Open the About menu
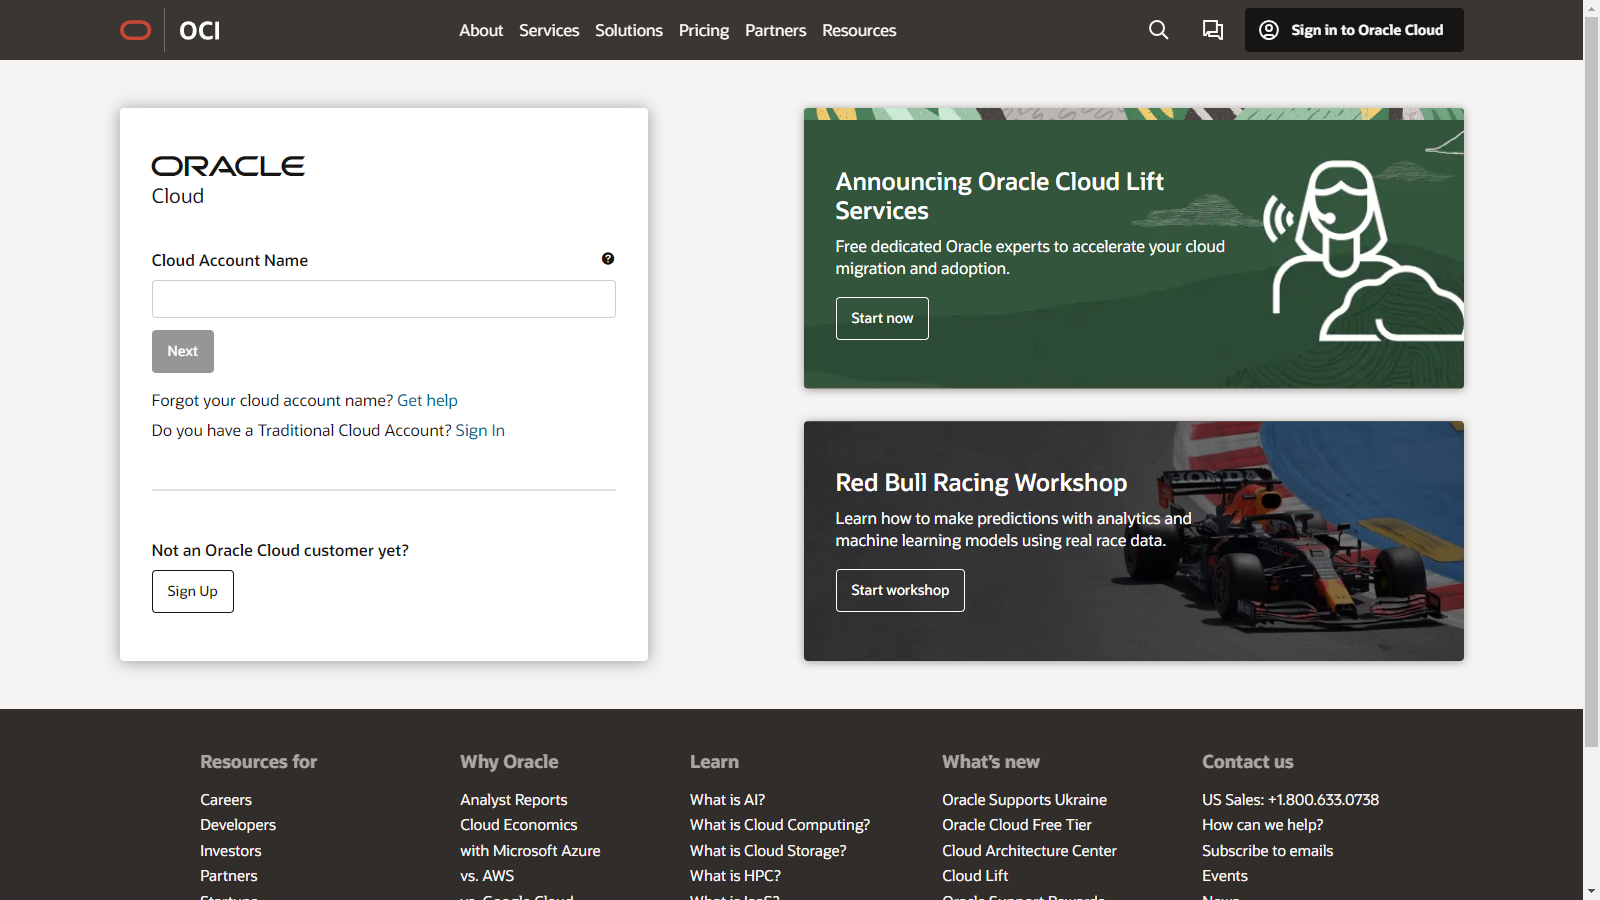The width and height of the screenshot is (1600, 900). (481, 30)
